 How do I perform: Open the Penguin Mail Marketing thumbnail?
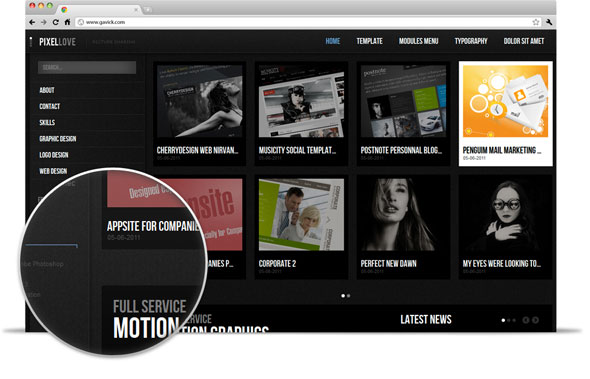[505, 101]
